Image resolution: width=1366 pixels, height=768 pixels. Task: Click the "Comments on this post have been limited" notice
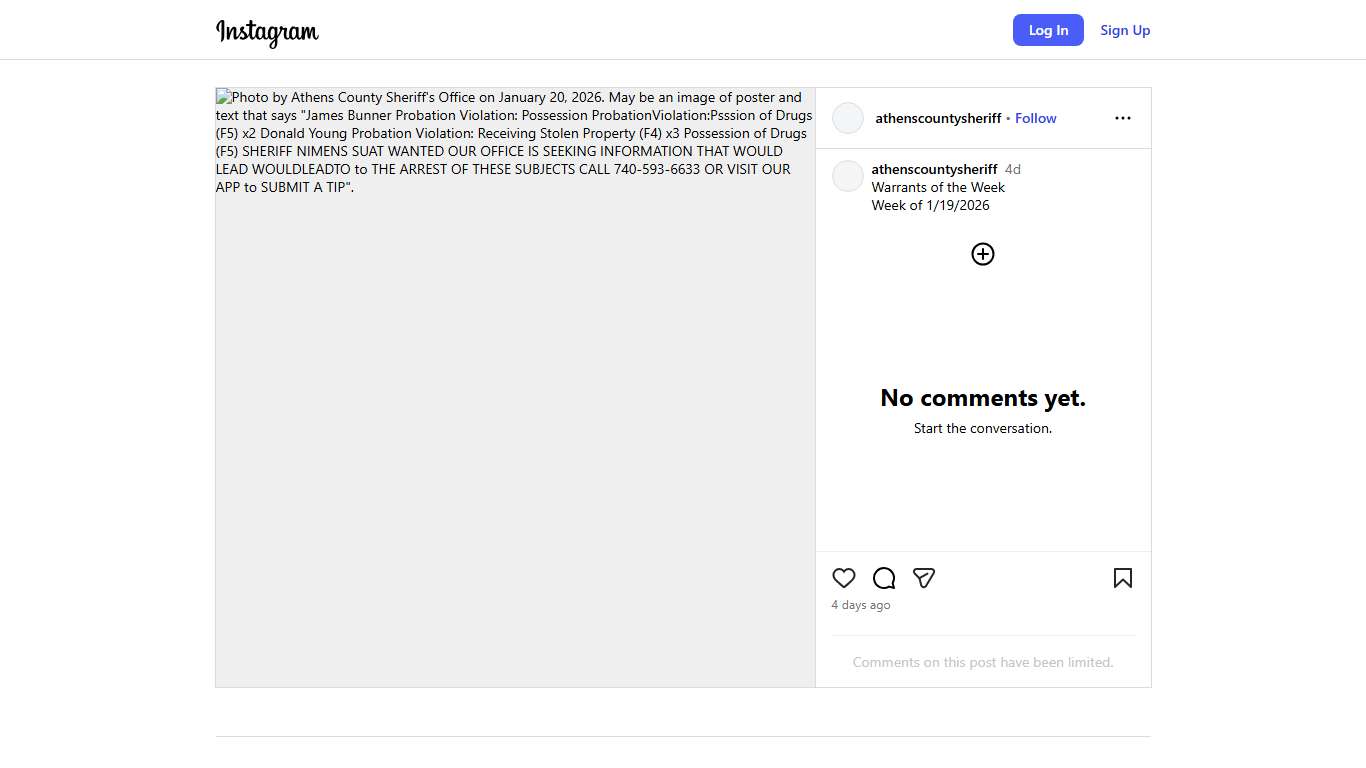pyautogui.click(x=983, y=662)
